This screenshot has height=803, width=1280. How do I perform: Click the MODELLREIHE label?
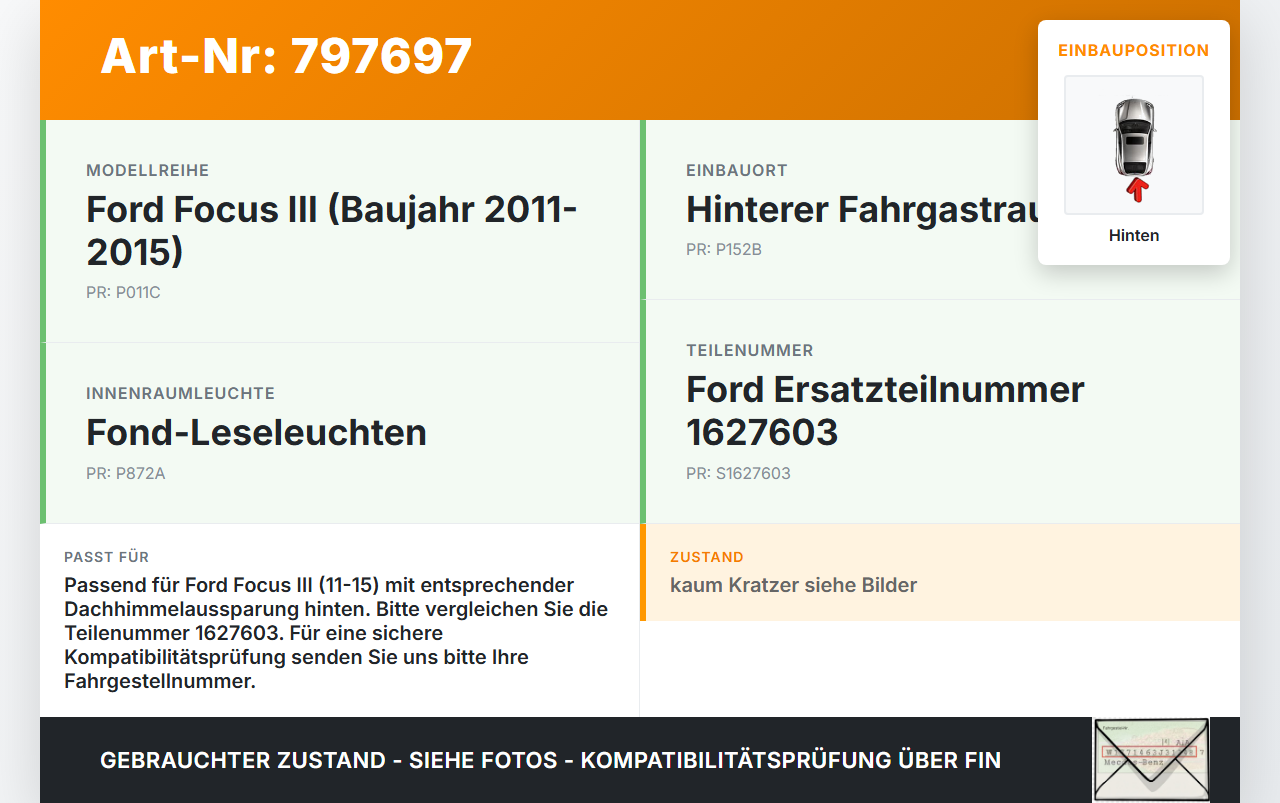[x=148, y=171]
